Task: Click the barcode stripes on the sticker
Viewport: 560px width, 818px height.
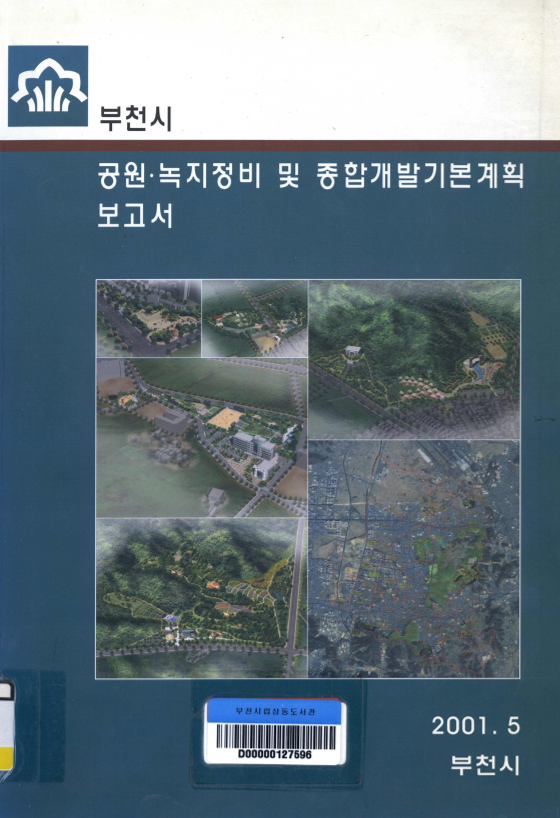Action: [275, 737]
